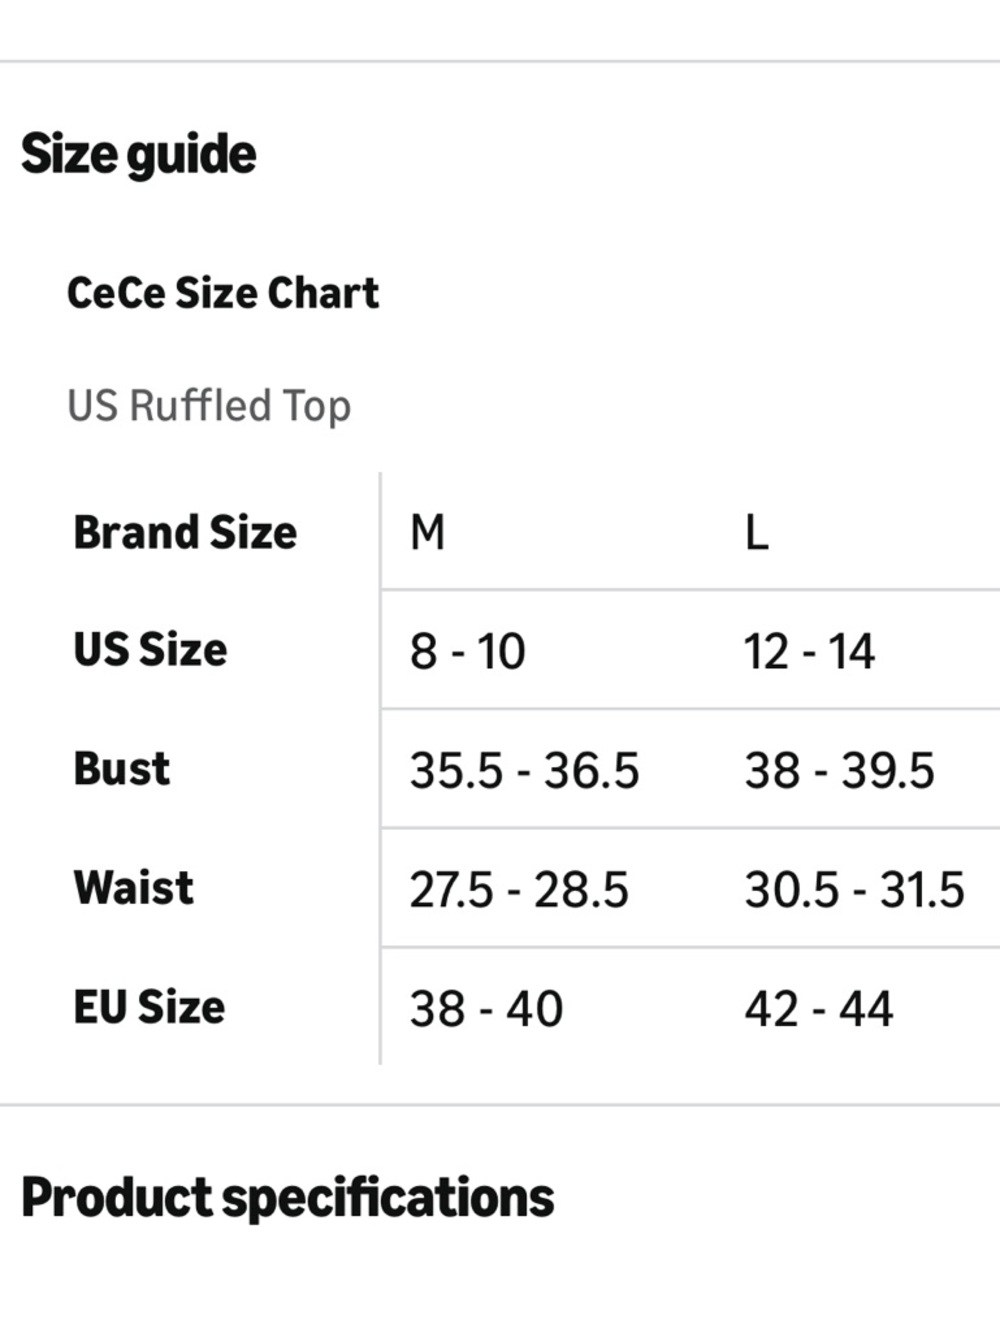This screenshot has height=1333, width=1000.
Task: Click the US Size row header
Action: 150,650
